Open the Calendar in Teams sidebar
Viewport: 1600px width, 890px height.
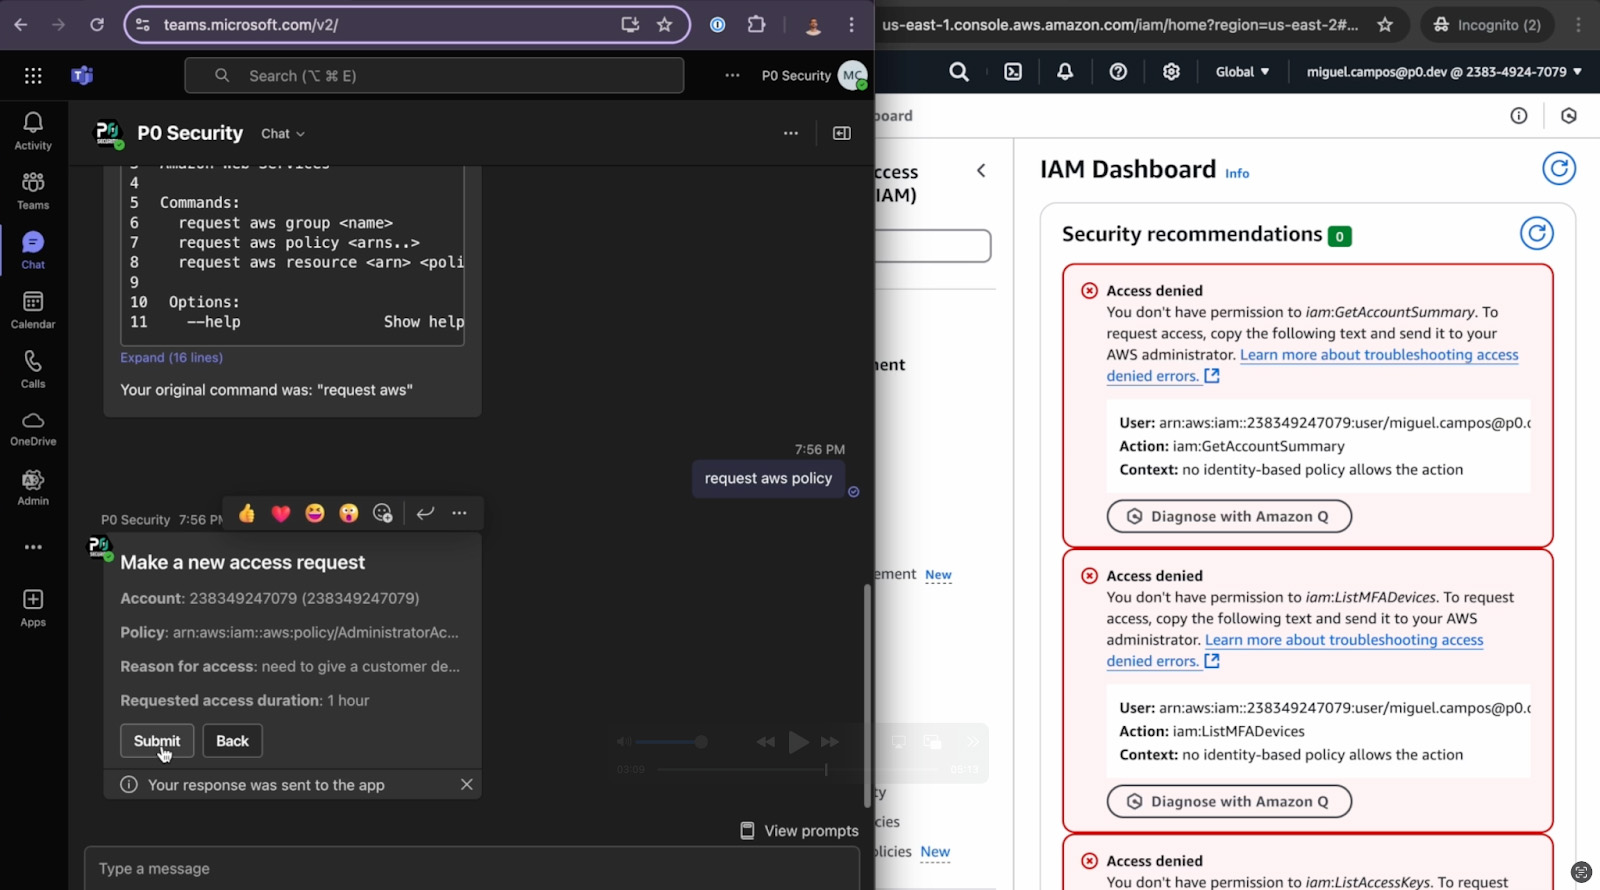(33, 310)
